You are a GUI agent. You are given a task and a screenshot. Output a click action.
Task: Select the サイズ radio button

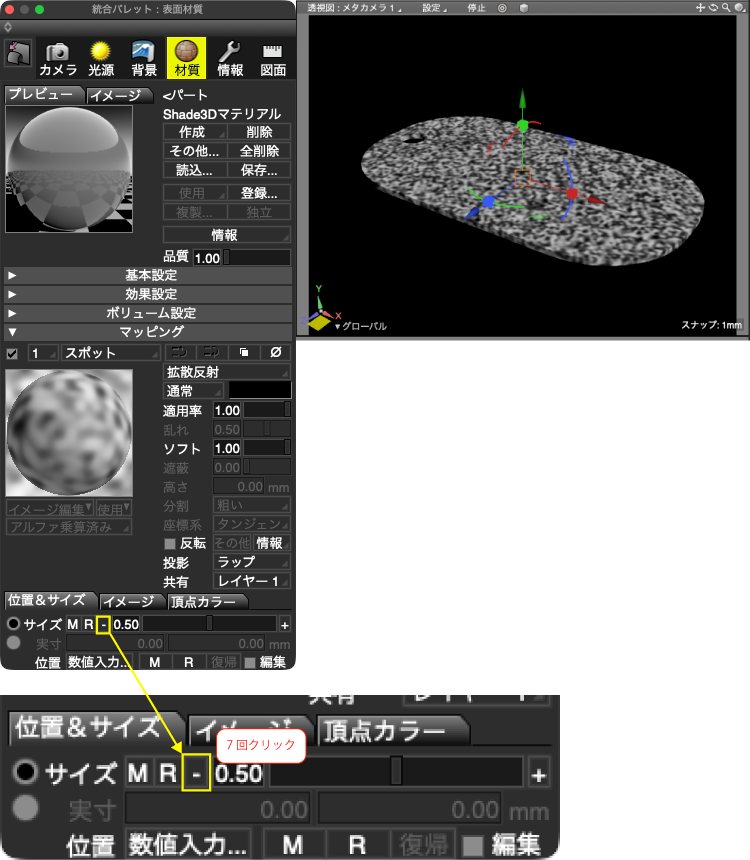[x=13, y=624]
